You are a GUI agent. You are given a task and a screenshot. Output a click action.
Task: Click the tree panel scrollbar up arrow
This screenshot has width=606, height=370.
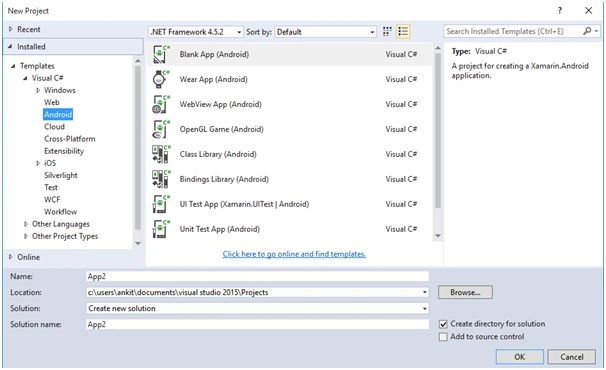[x=138, y=61]
